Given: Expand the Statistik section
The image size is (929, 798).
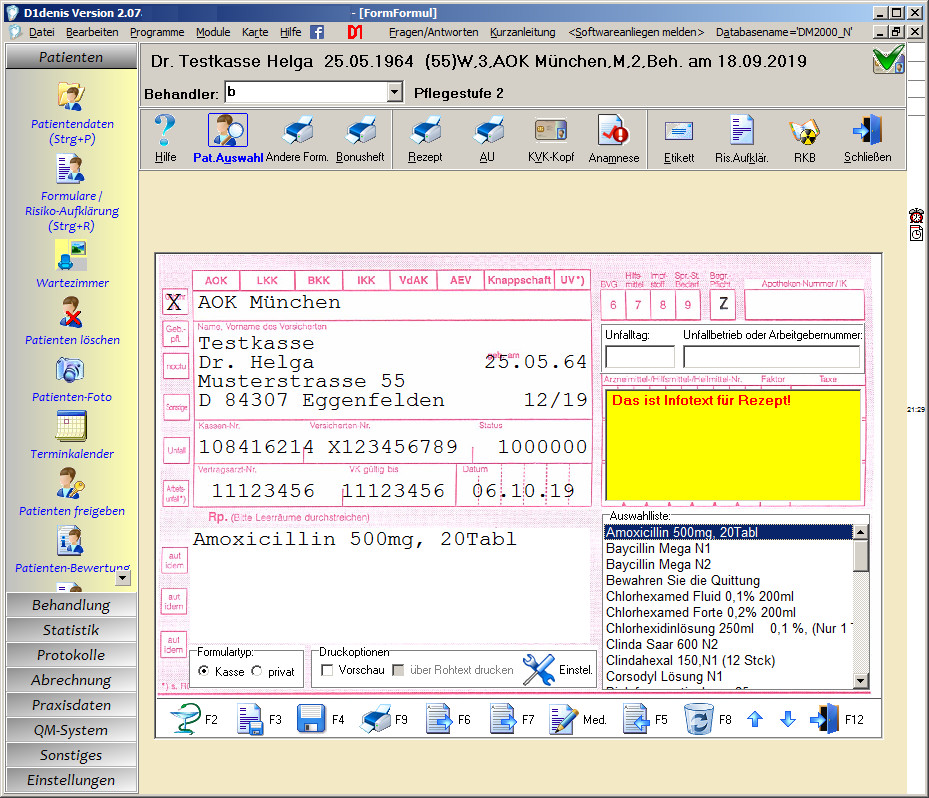Looking at the screenshot, I should [71, 630].
